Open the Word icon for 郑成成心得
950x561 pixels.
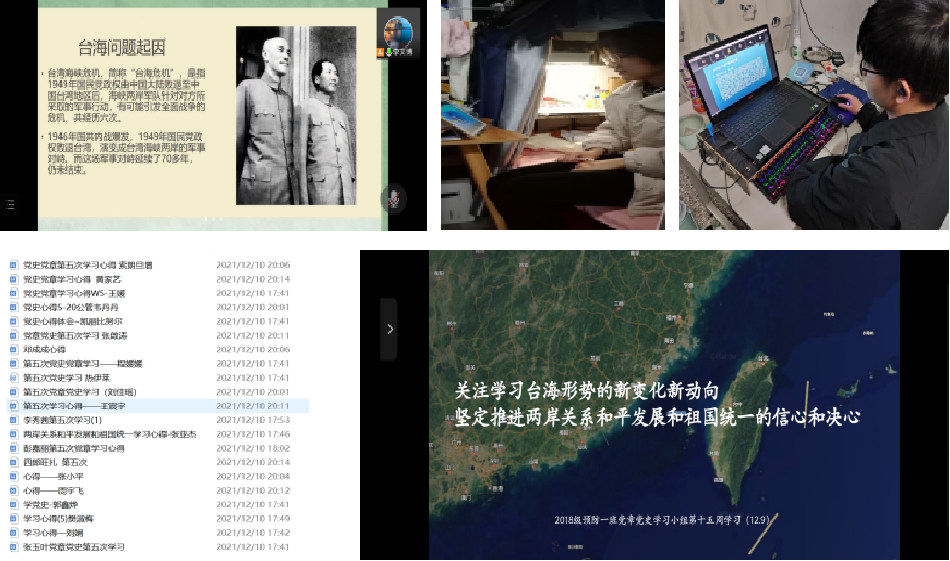13,350
